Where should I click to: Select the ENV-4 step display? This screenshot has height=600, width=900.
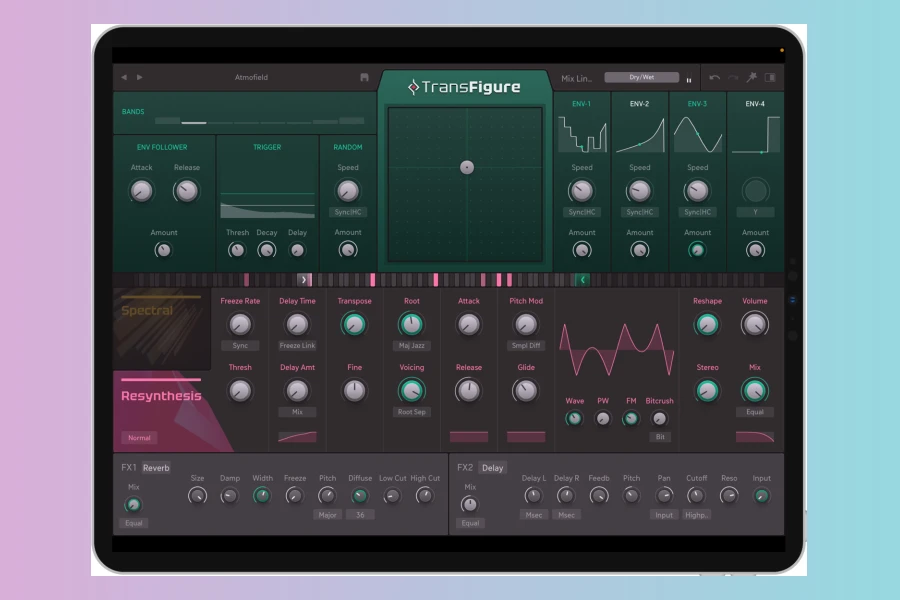tap(755, 134)
